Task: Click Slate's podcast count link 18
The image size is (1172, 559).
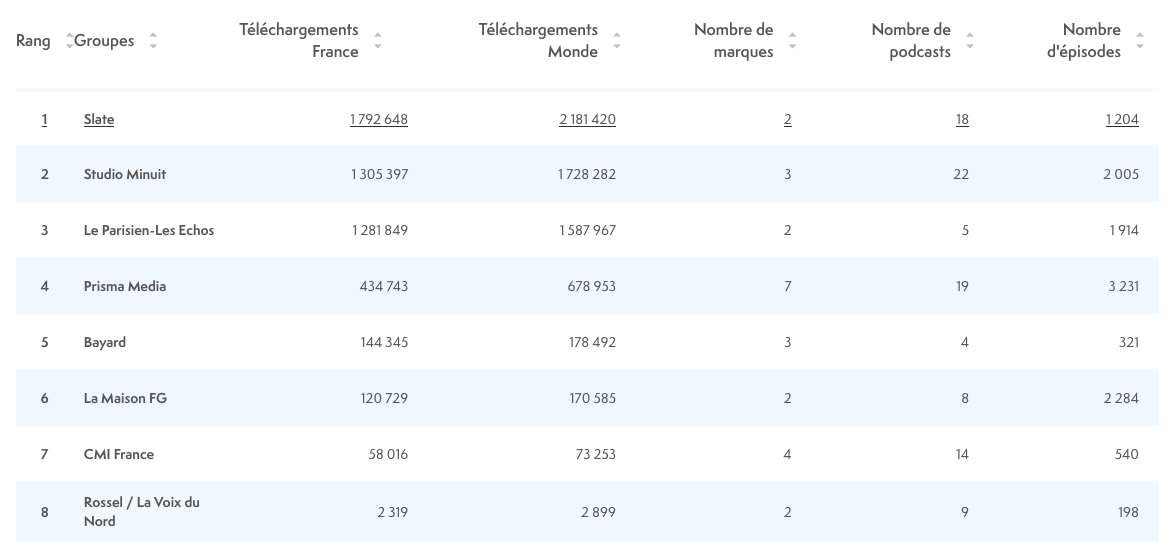Action: [962, 119]
